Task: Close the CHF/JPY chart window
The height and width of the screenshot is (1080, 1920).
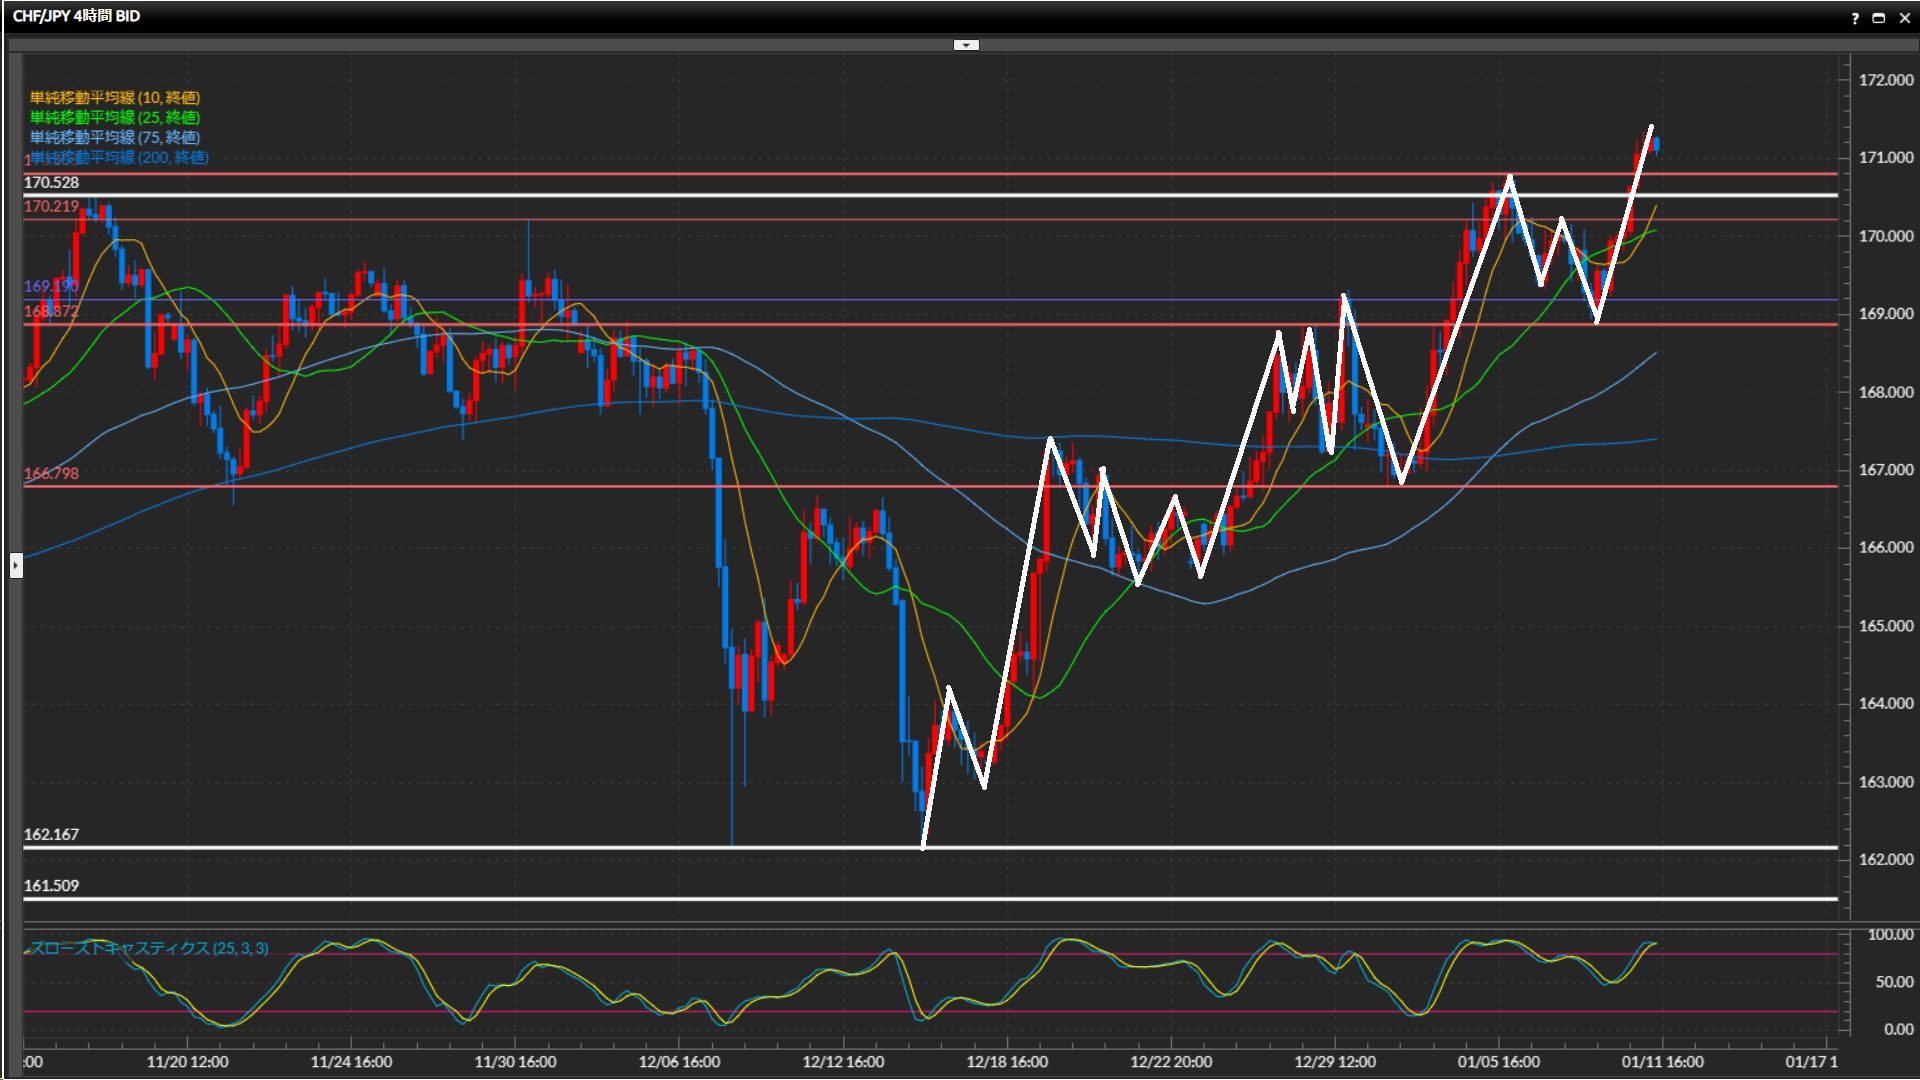Action: pyautogui.click(x=1904, y=18)
